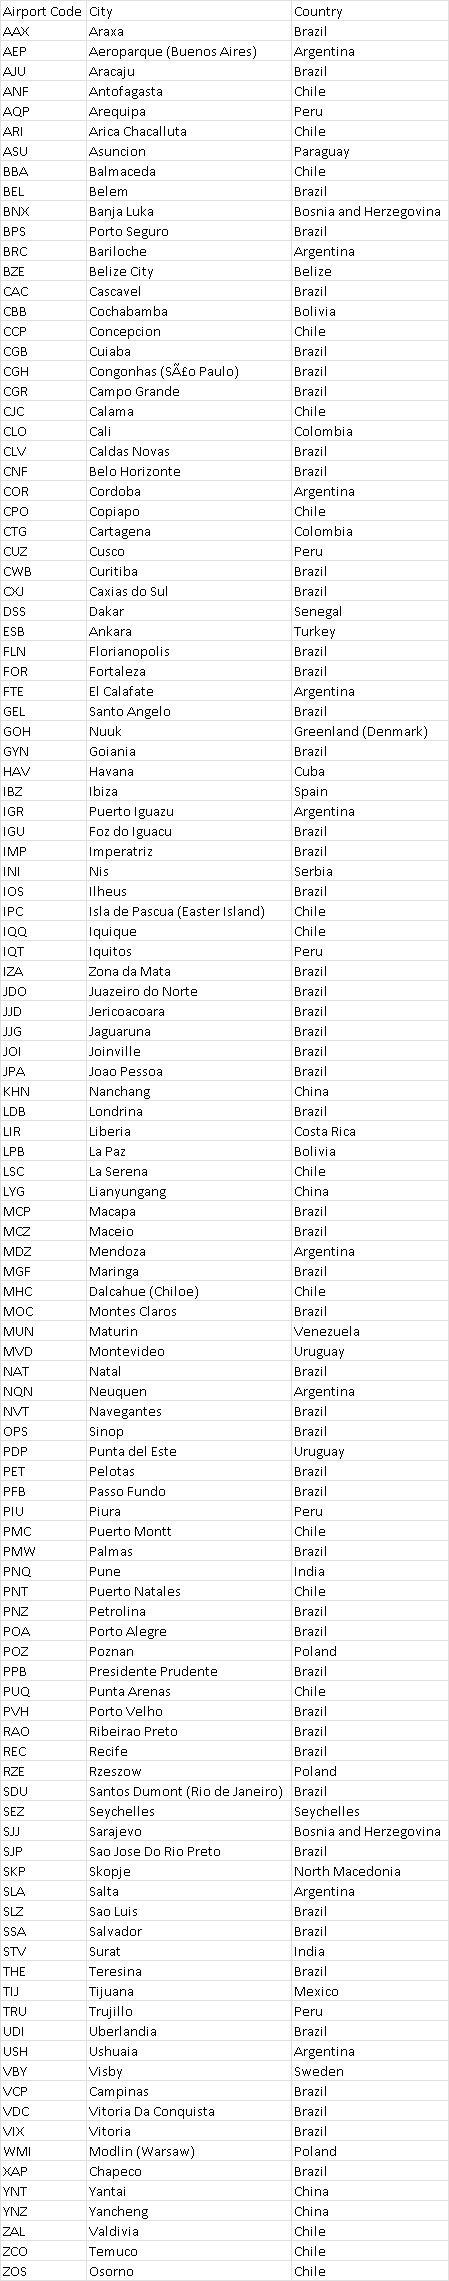The image size is (449, 2281).
Task: Click the AAX airport code cell
Action: [x=43, y=31]
